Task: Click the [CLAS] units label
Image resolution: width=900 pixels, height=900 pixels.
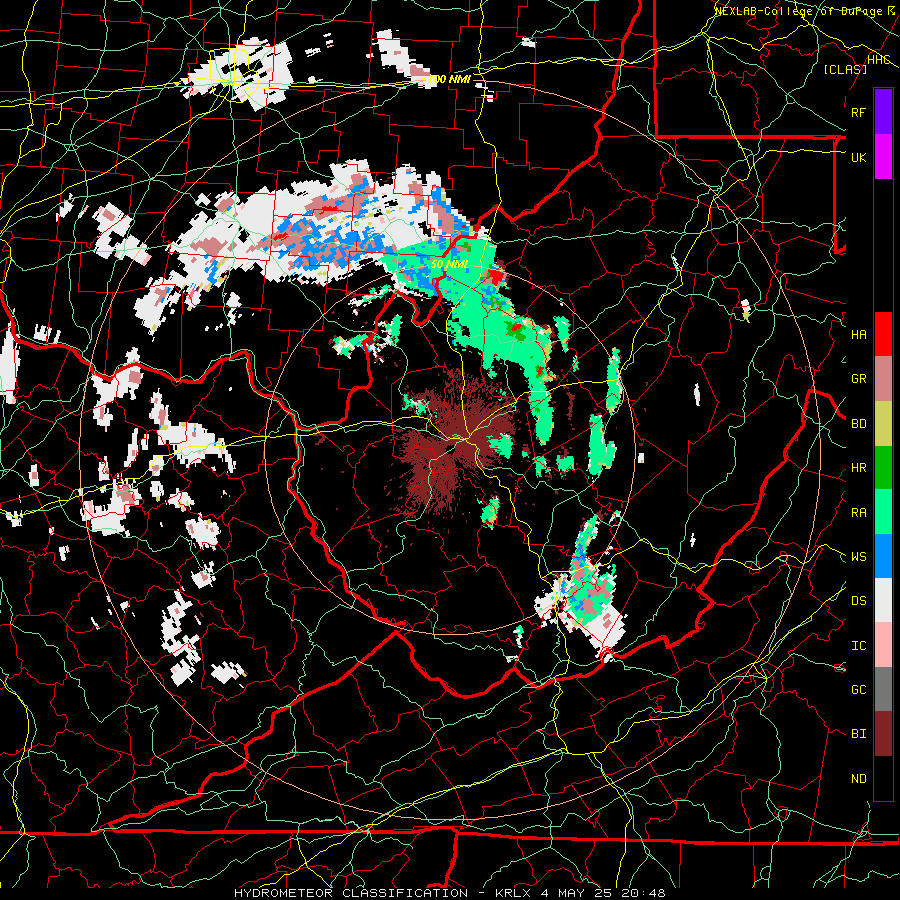Action: coord(845,69)
